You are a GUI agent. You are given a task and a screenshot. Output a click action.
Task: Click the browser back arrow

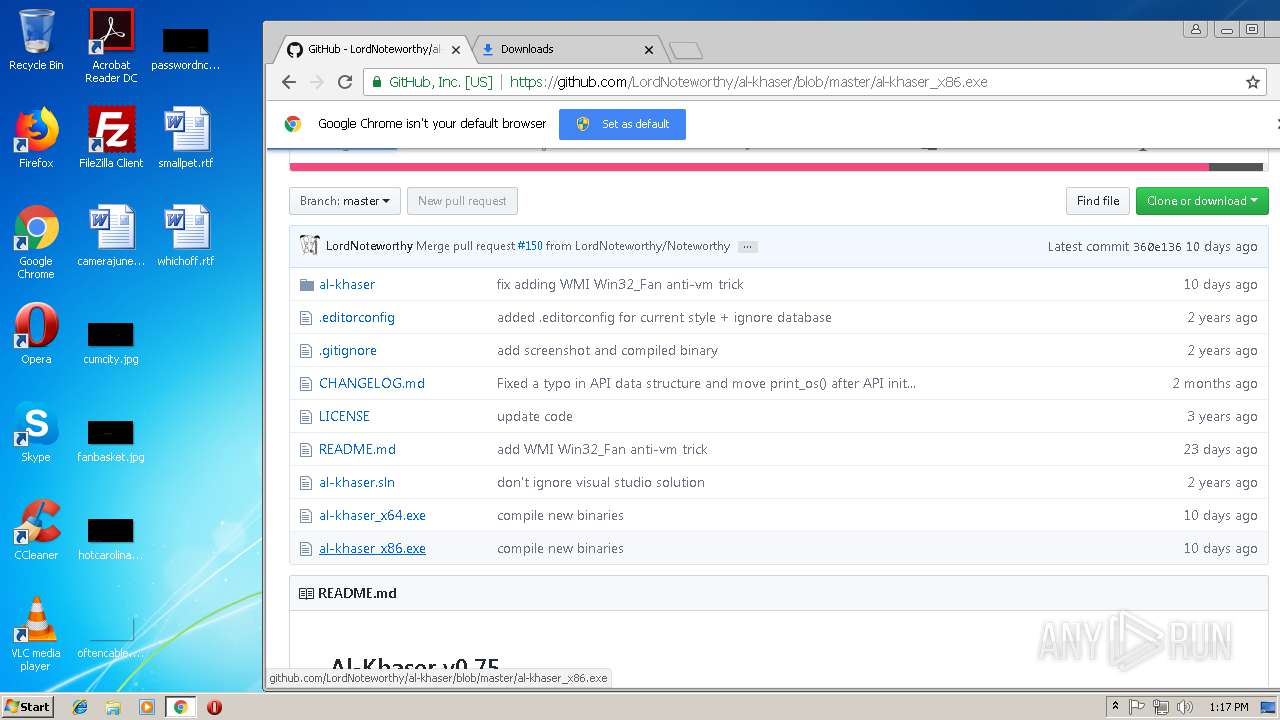[289, 82]
